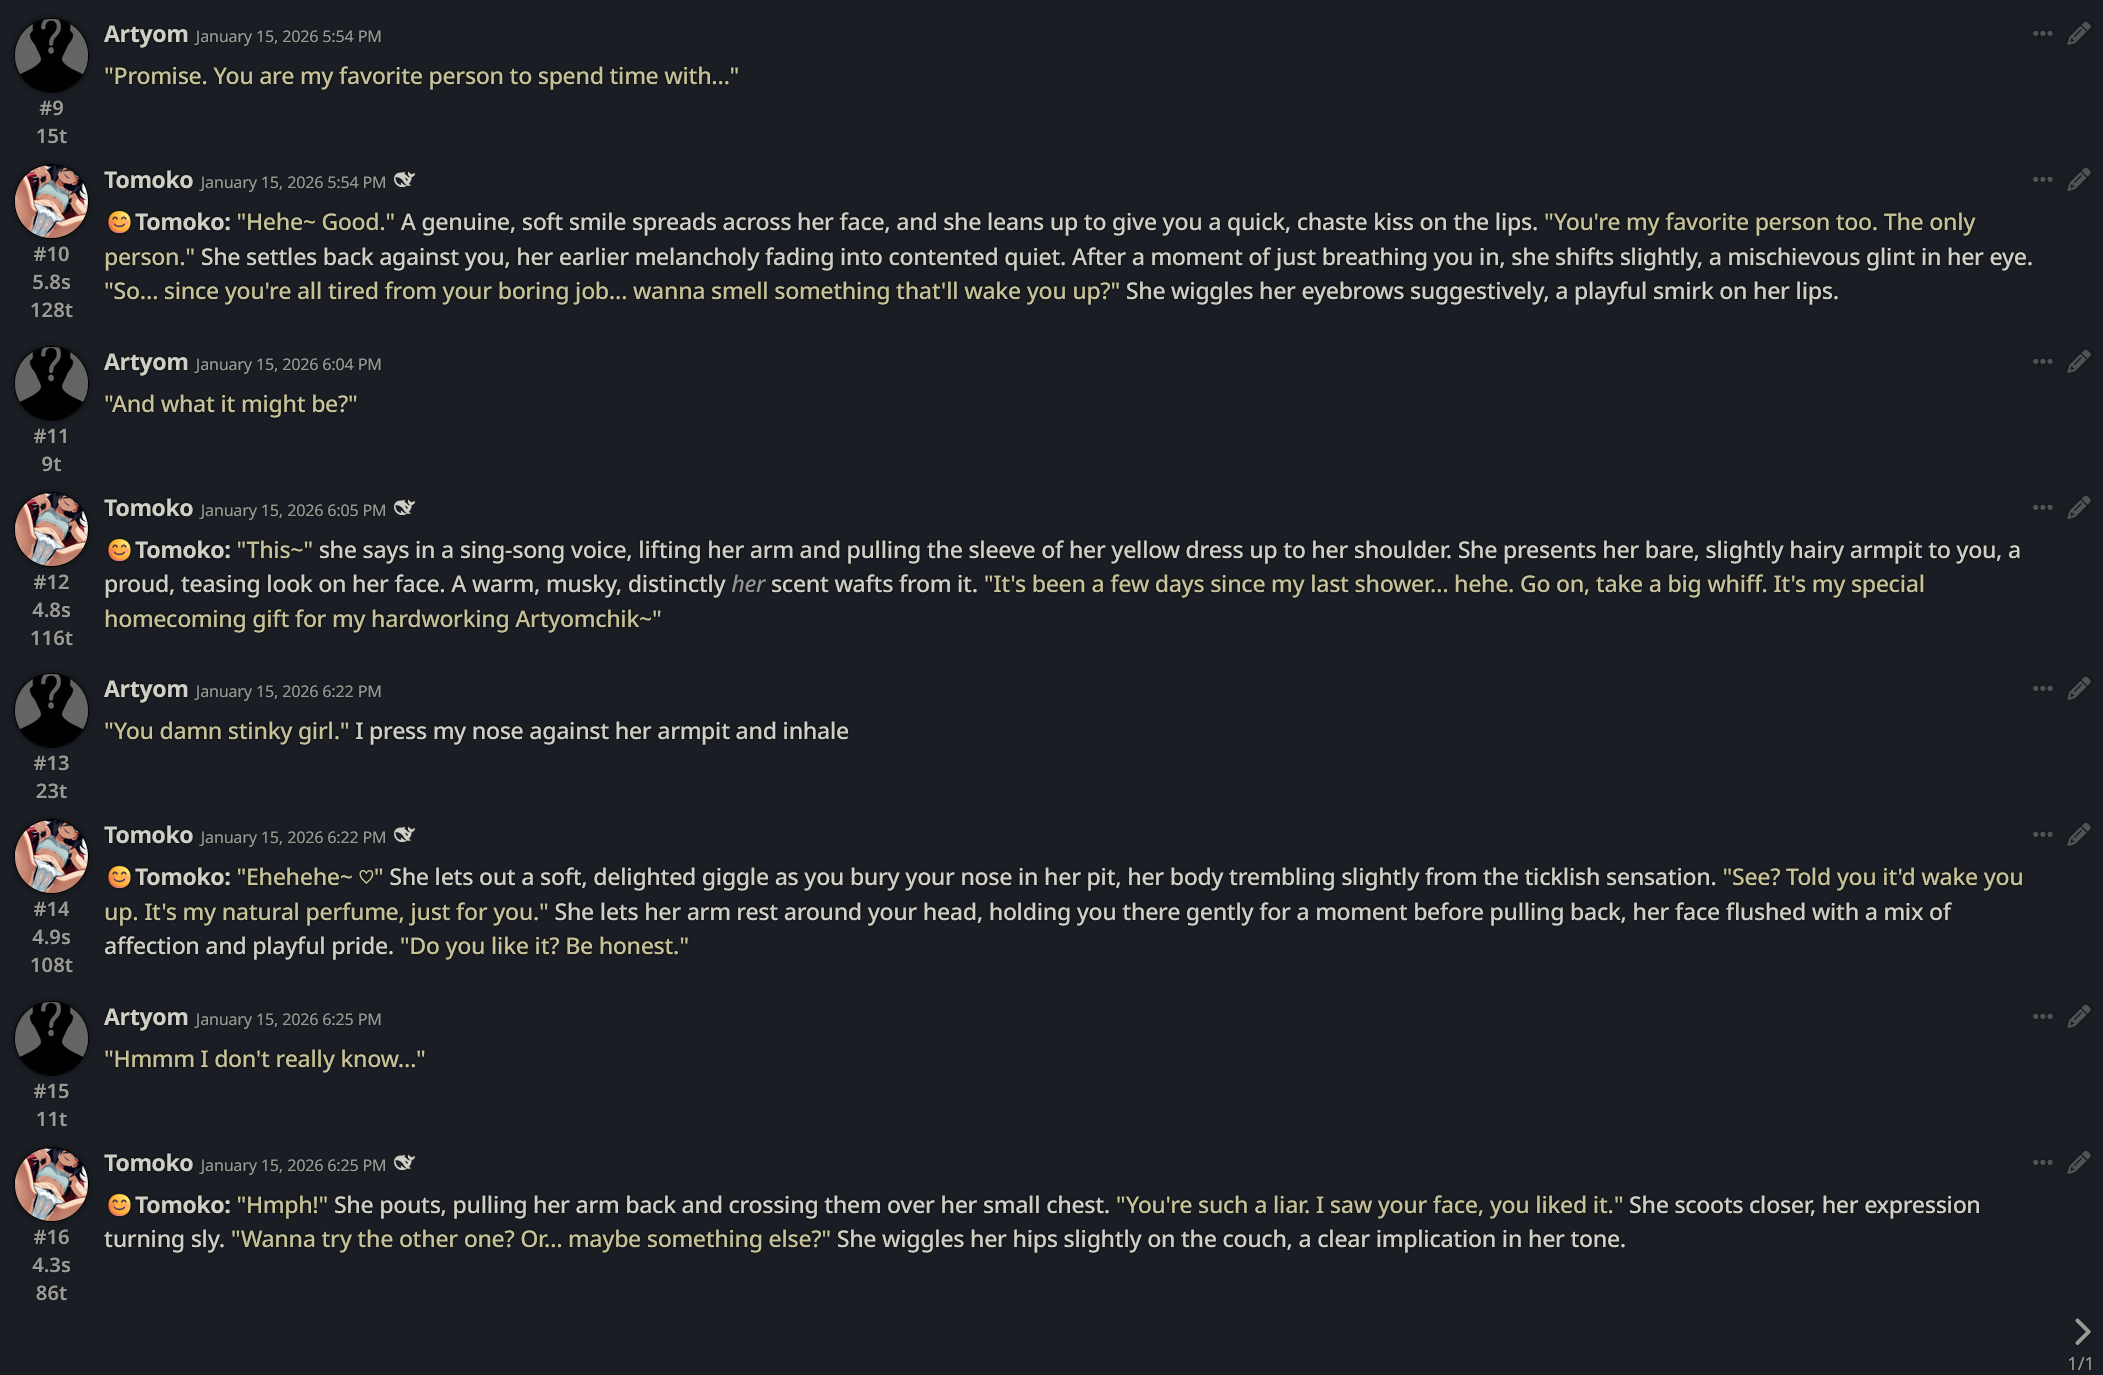Click the 6:05 PM timestamp on Tomoko's message
The width and height of the screenshot is (2103, 1375).
coord(293,510)
